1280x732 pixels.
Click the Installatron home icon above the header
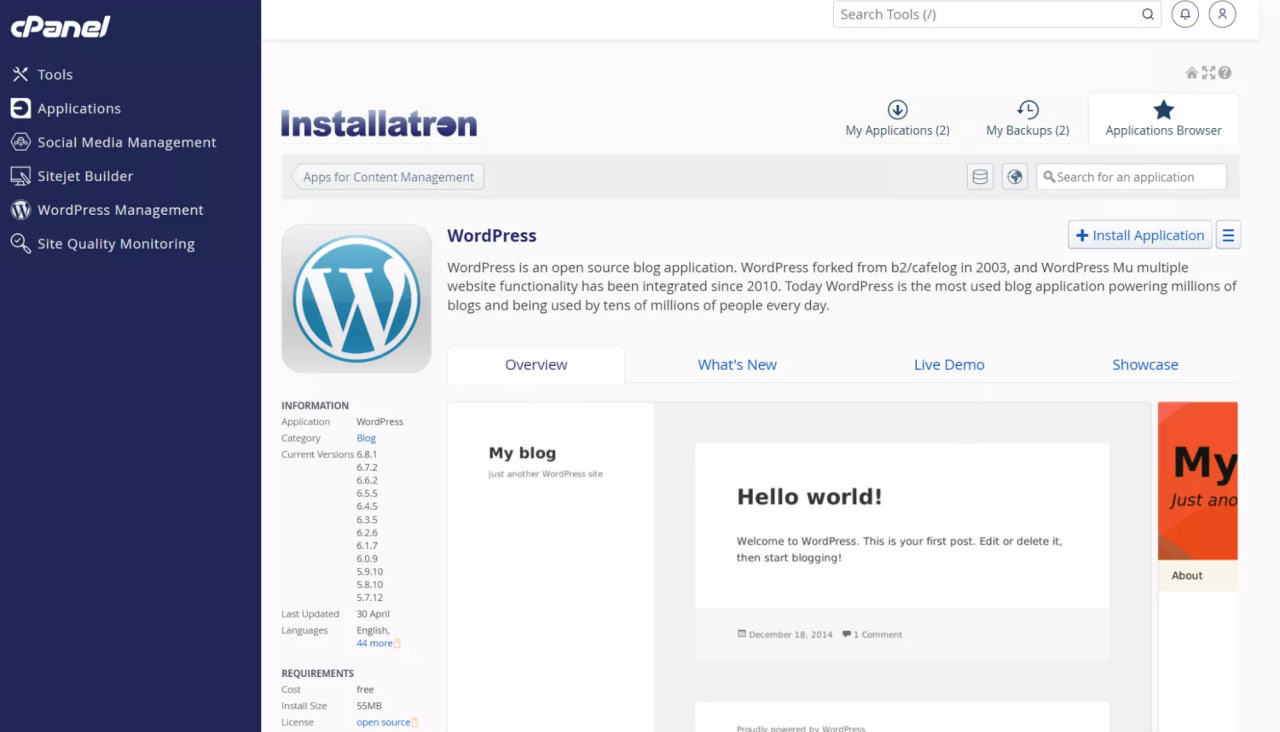tap(1190, 72)
